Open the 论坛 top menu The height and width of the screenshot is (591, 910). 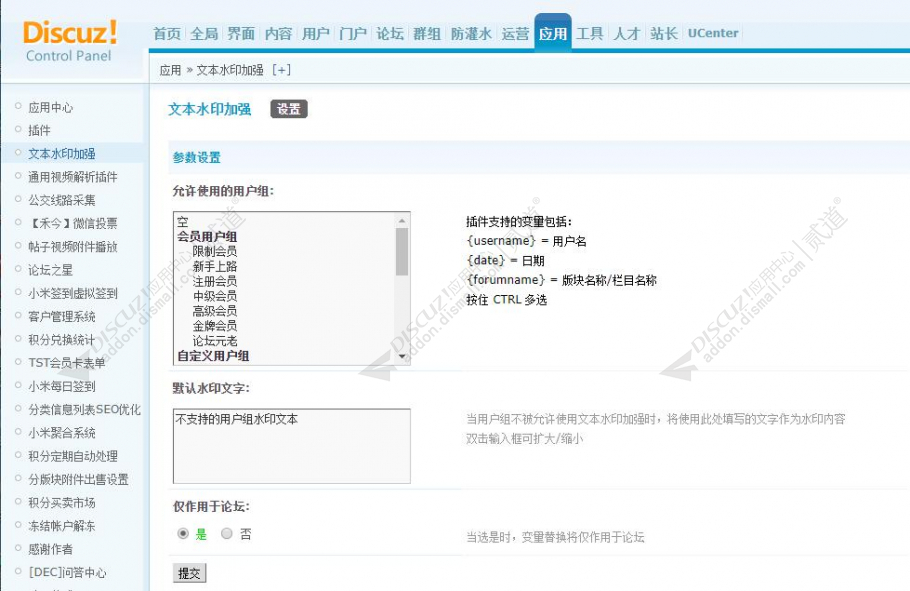coord(390,34)
